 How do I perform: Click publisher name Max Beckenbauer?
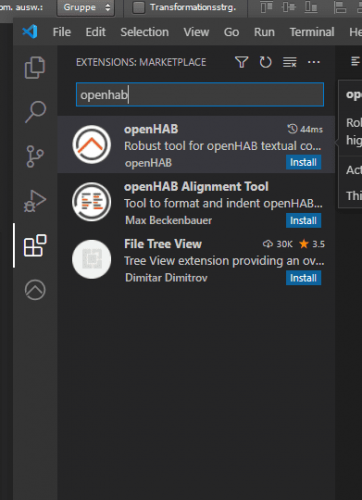[168, 220]
